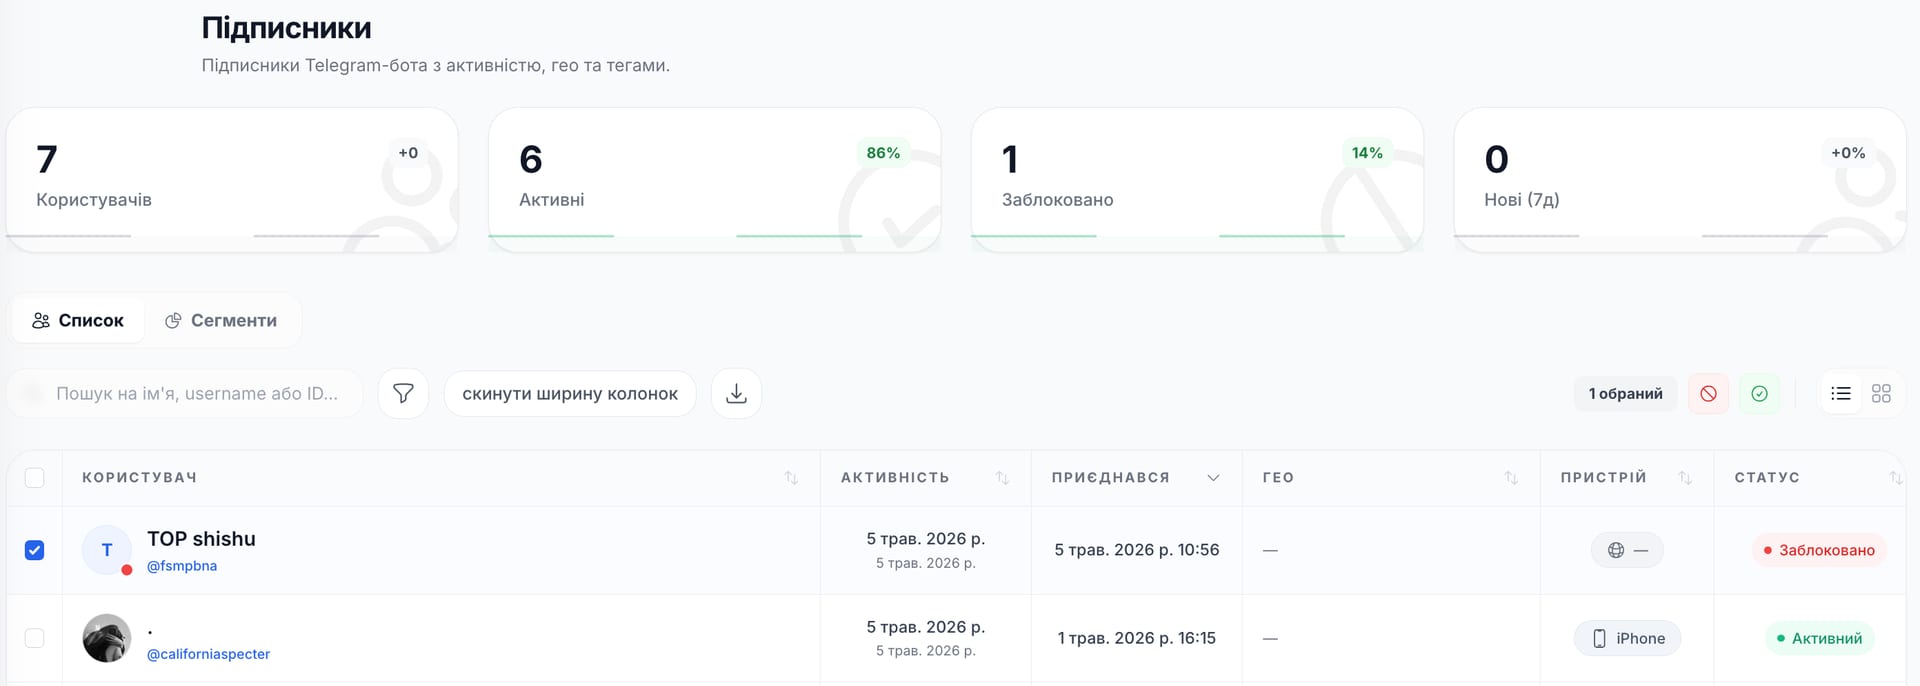
Task: Sort by Активність column arrows
Action: pos(1002,478)
